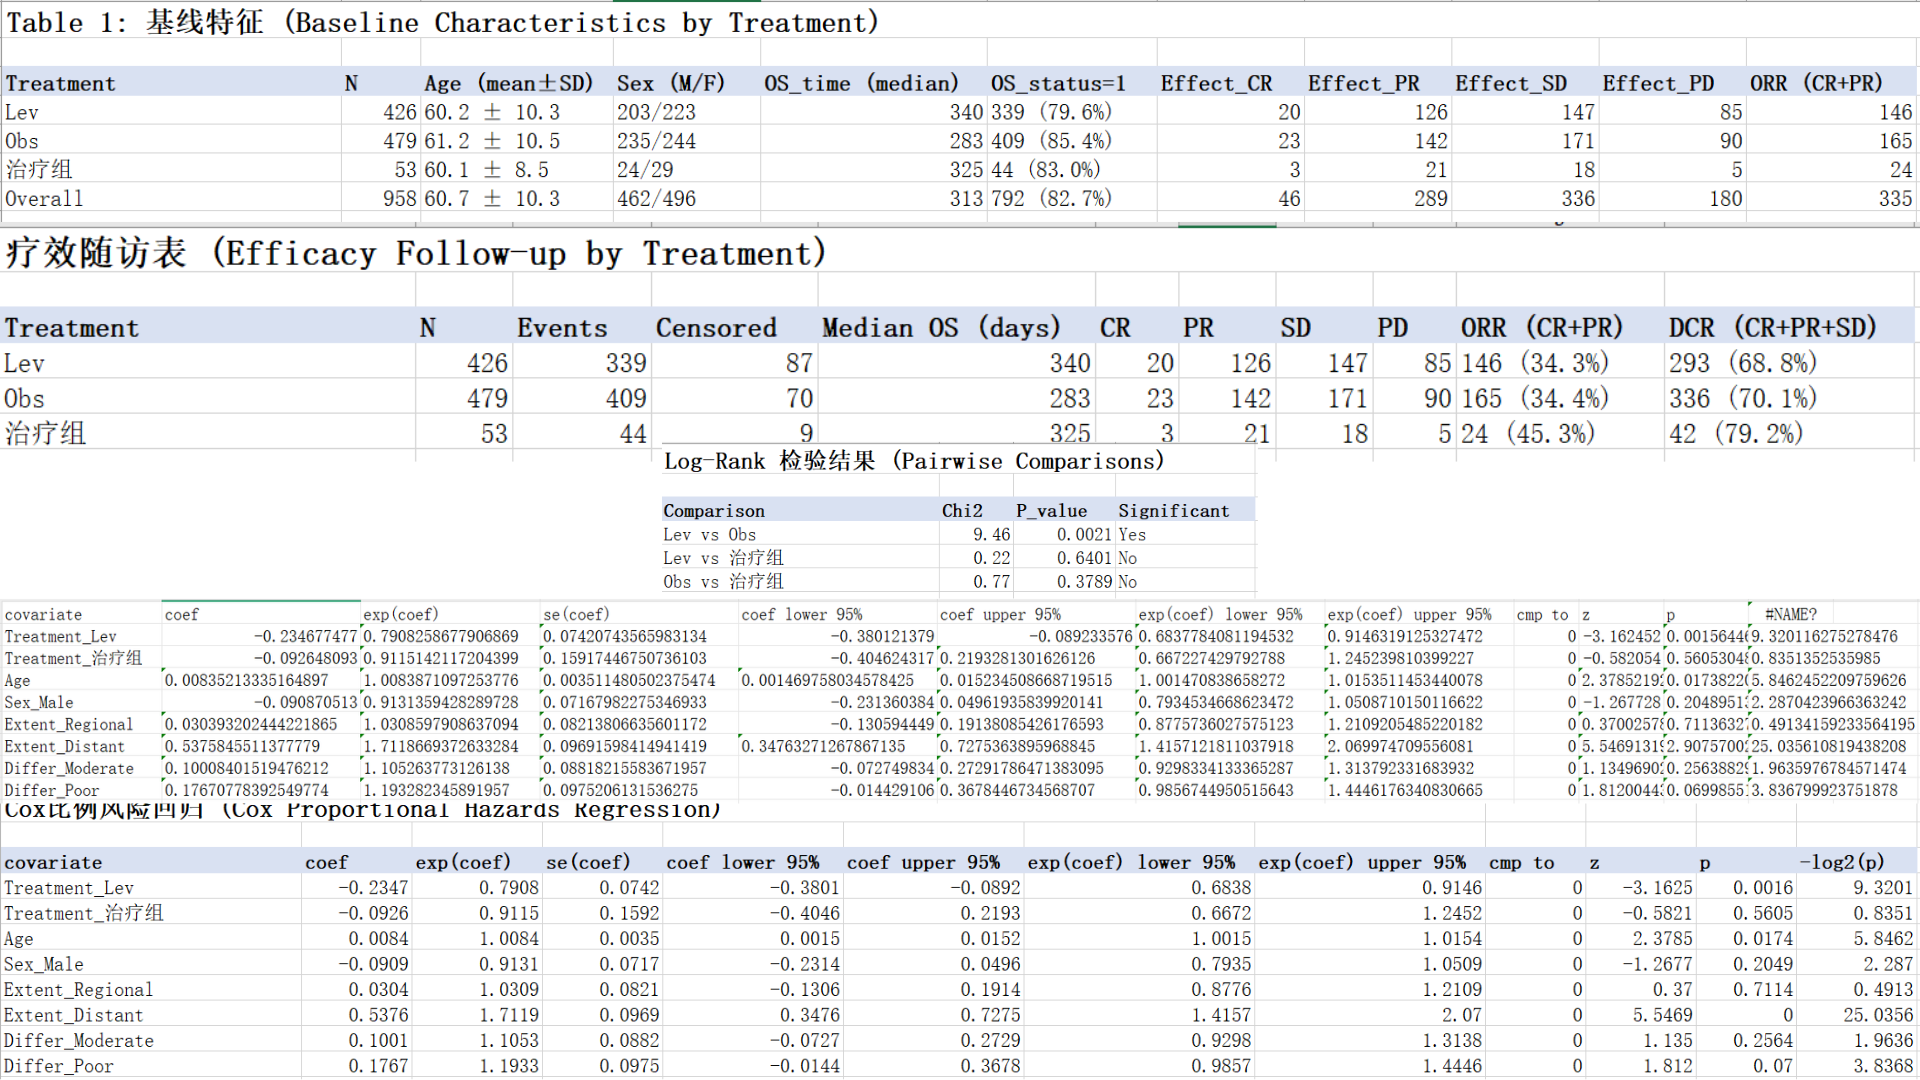Viewport: 1920px width, 1080px height.
Task: Click the Effect_PR column header
Action: click(1363, 84)
